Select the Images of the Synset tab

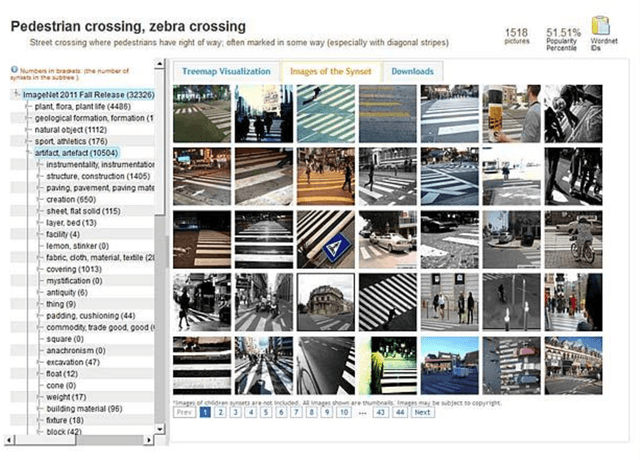(331, 71)
